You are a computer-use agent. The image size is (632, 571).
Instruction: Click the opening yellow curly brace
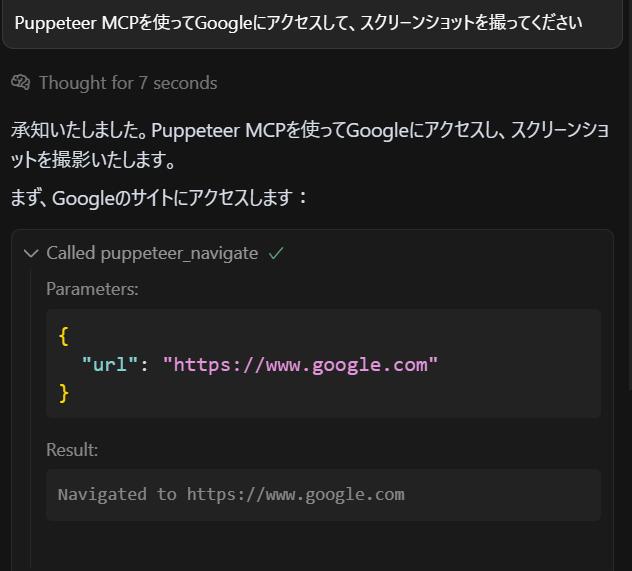(64, 336)
